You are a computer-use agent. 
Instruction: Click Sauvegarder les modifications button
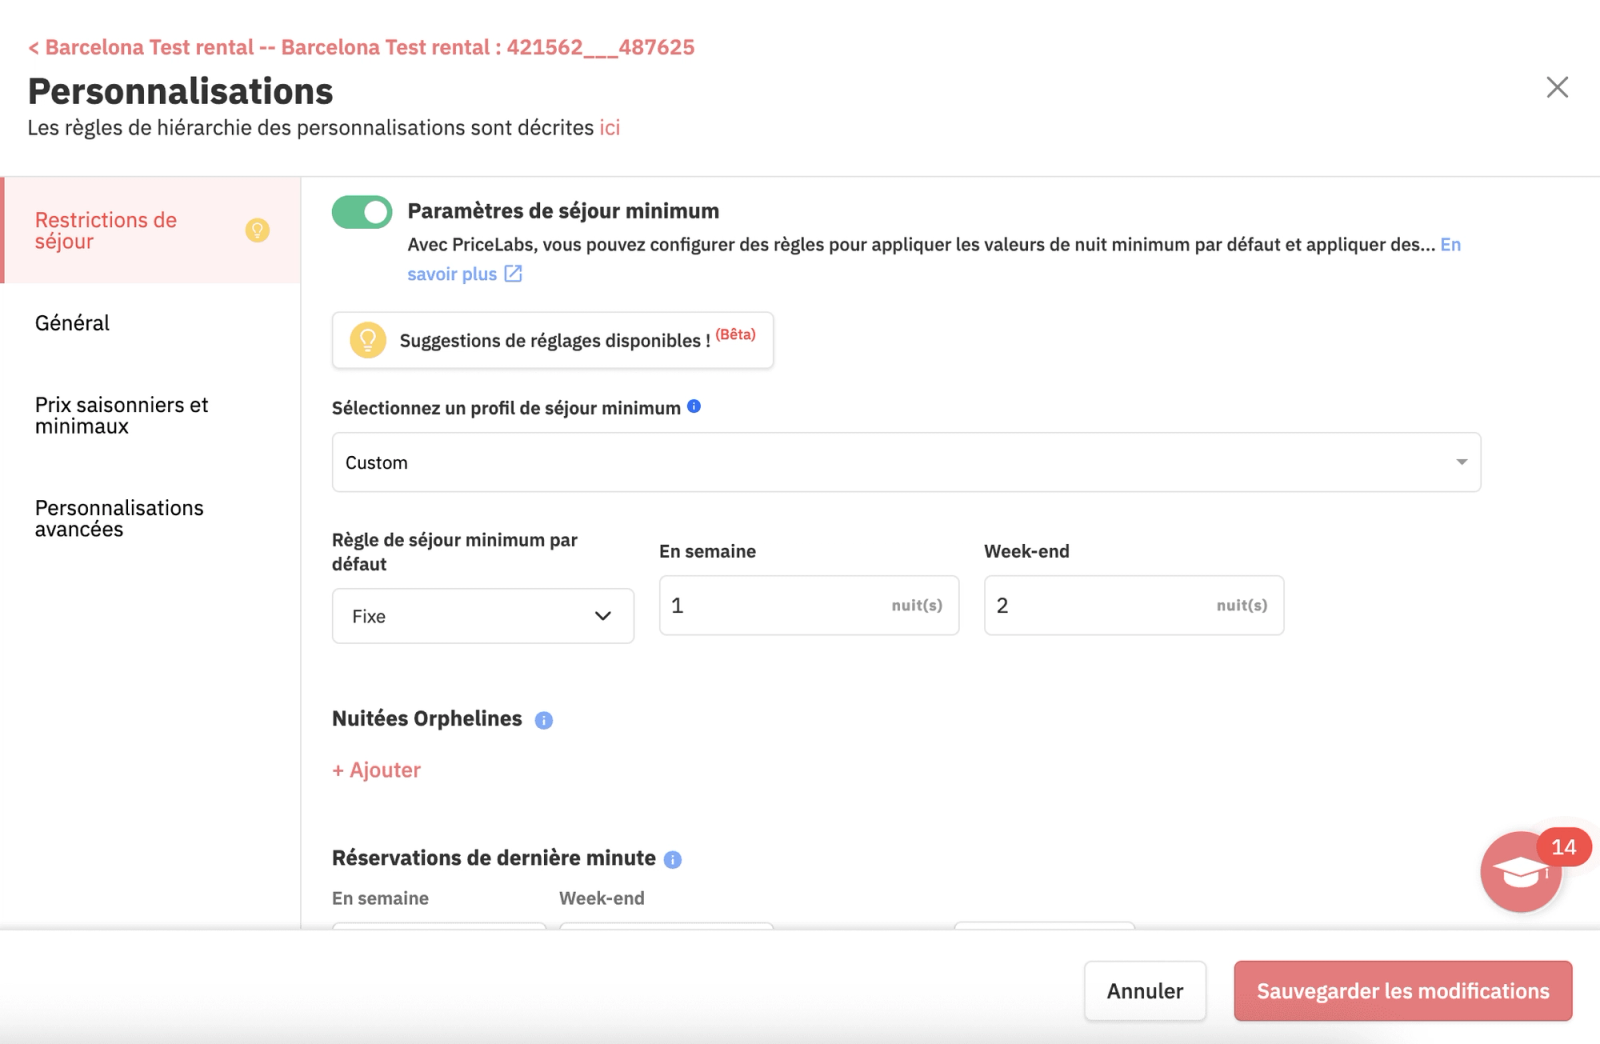[1403, 991]
